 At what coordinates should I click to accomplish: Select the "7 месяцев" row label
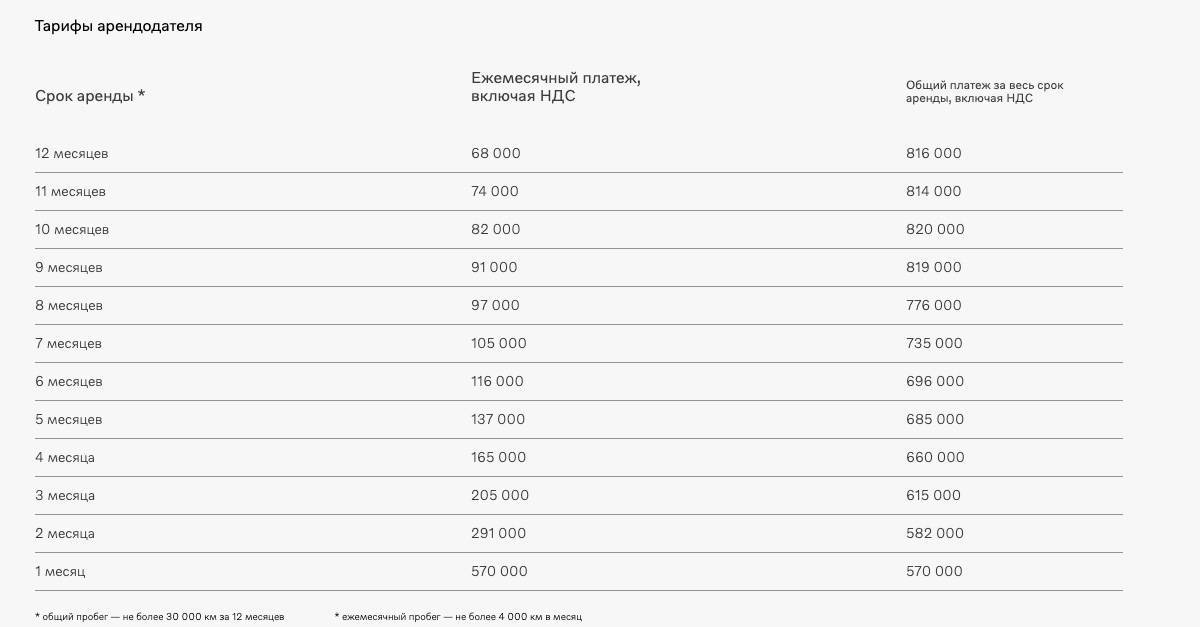click(69, 344)
